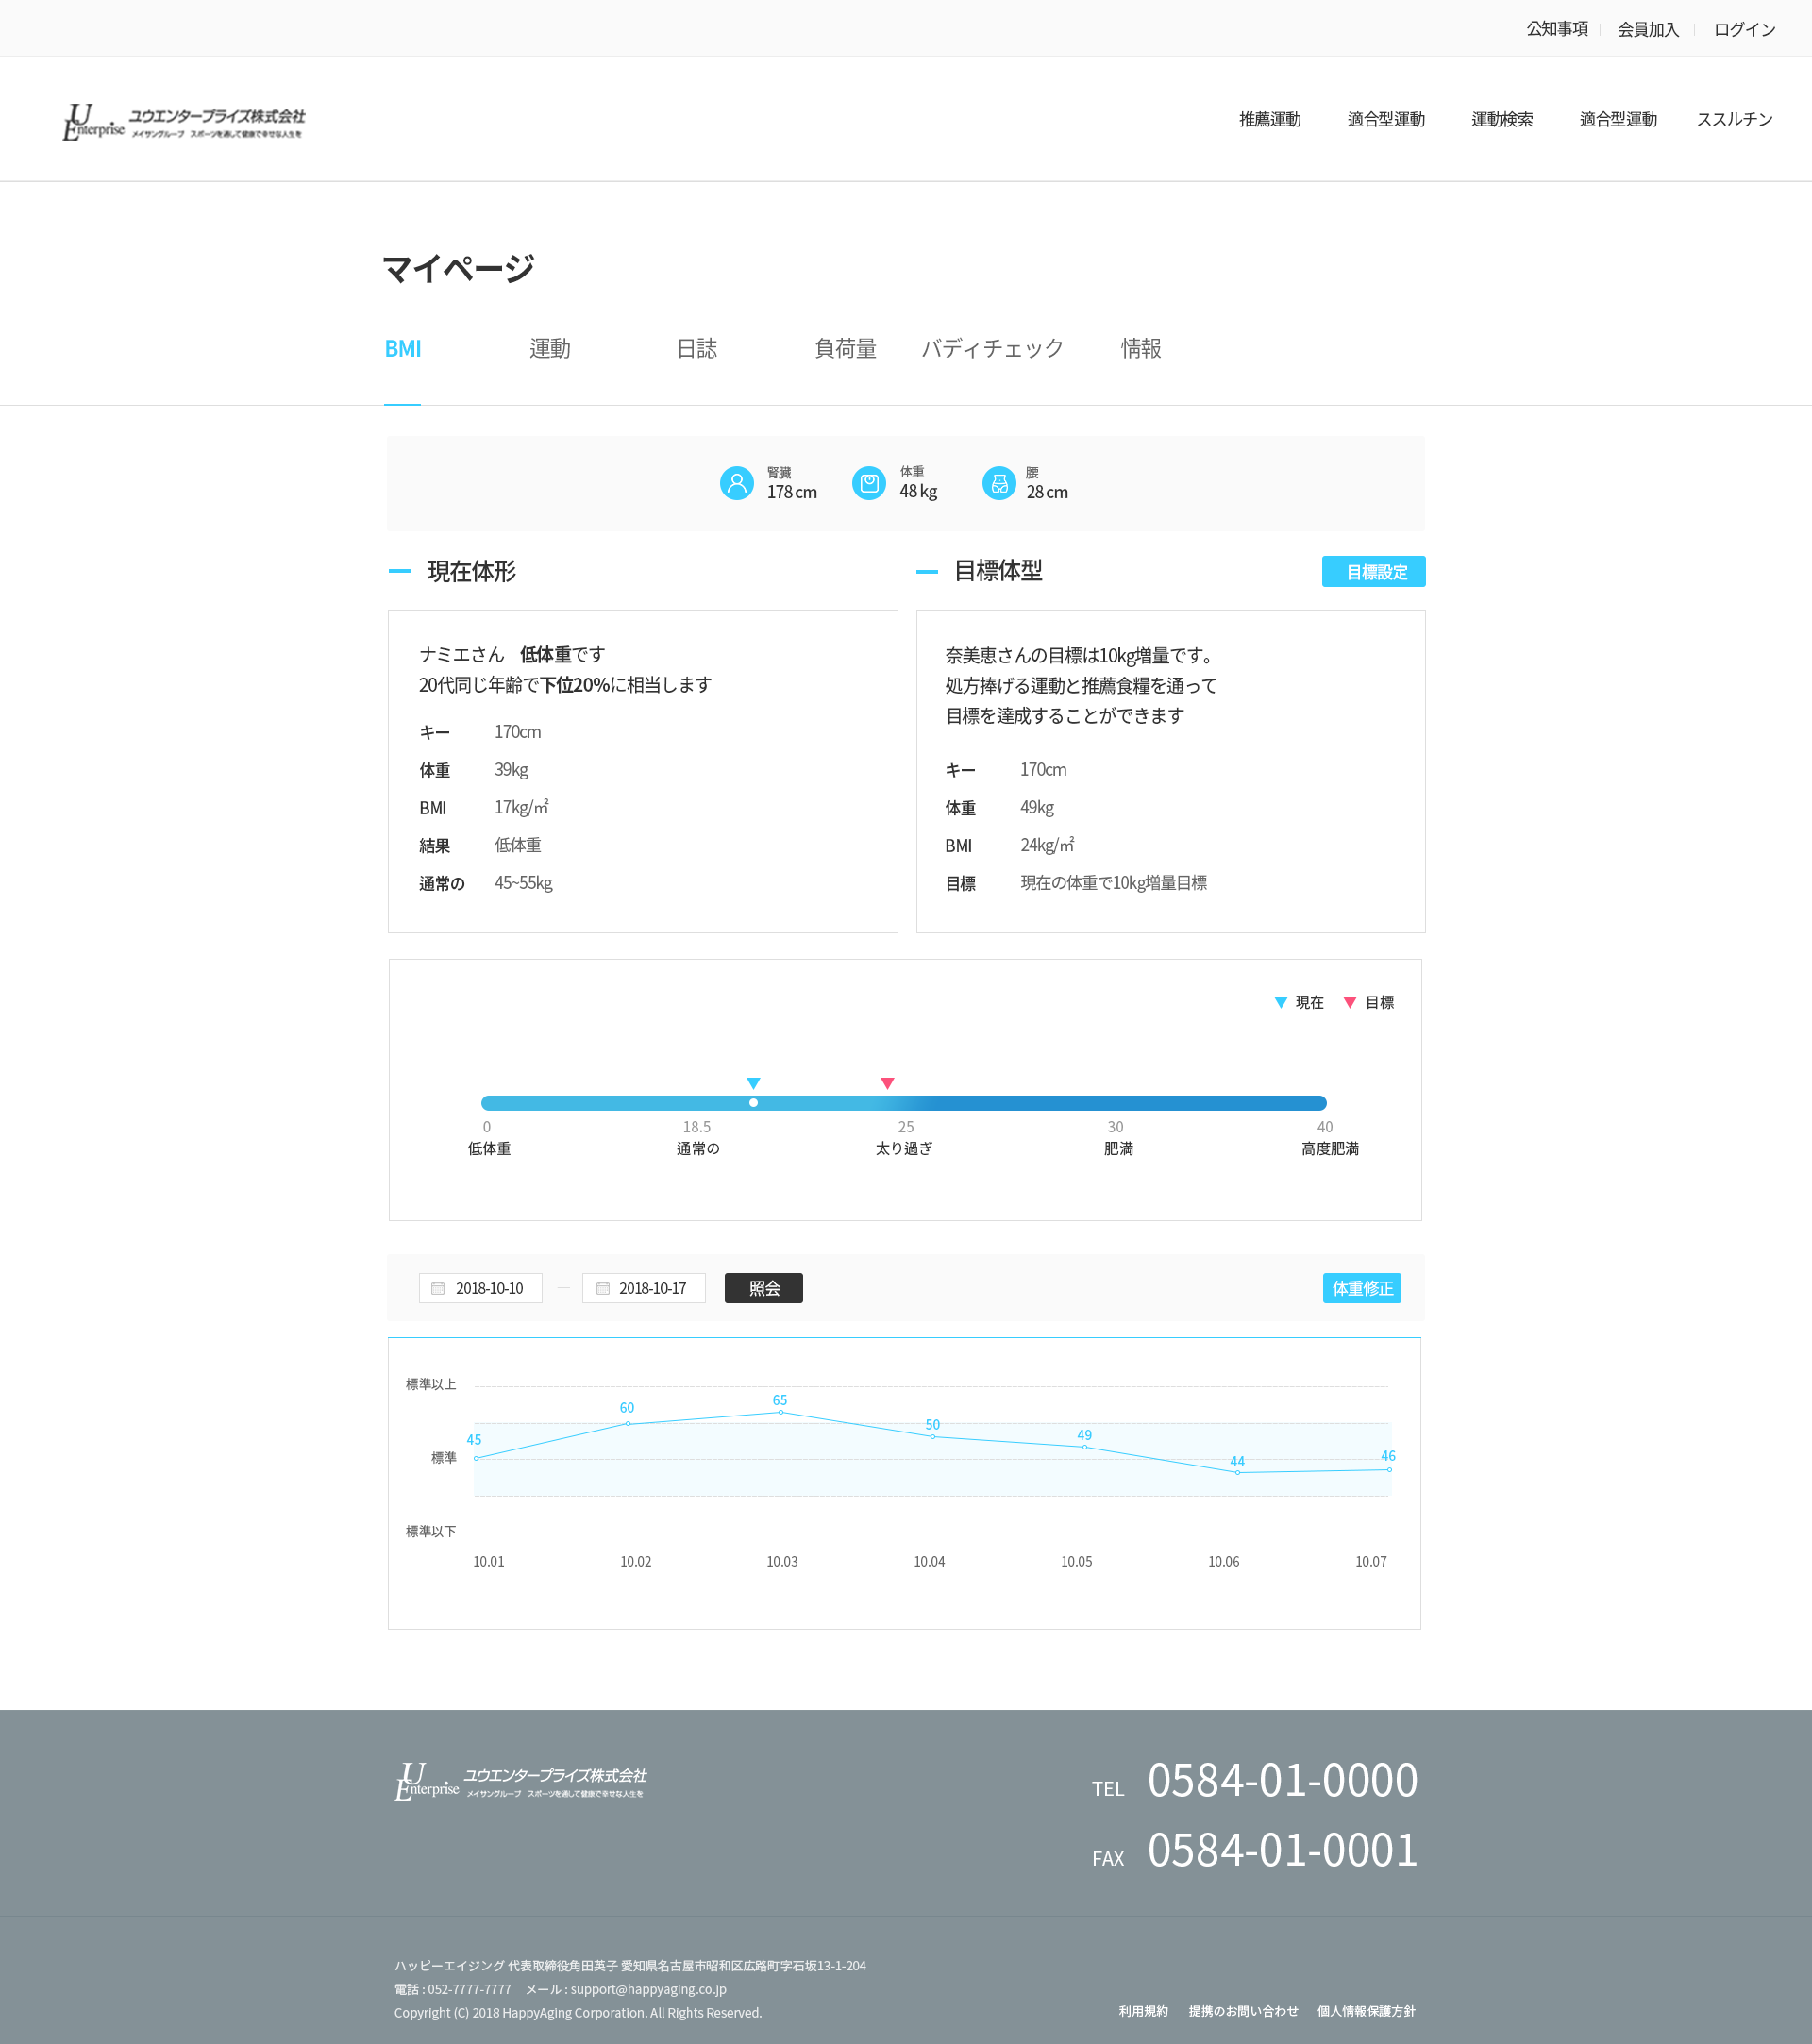Click the weight scale icon beside 48kg
1812x2044 pixels.
coord(868,483)
